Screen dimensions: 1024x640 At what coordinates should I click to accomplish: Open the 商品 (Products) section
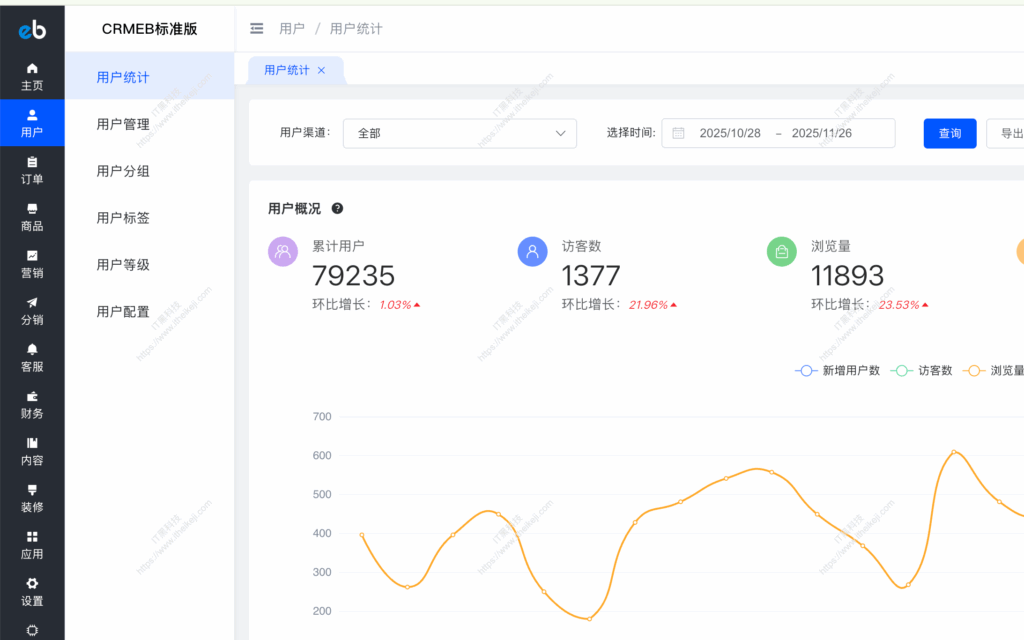click(x=32, y=218)
